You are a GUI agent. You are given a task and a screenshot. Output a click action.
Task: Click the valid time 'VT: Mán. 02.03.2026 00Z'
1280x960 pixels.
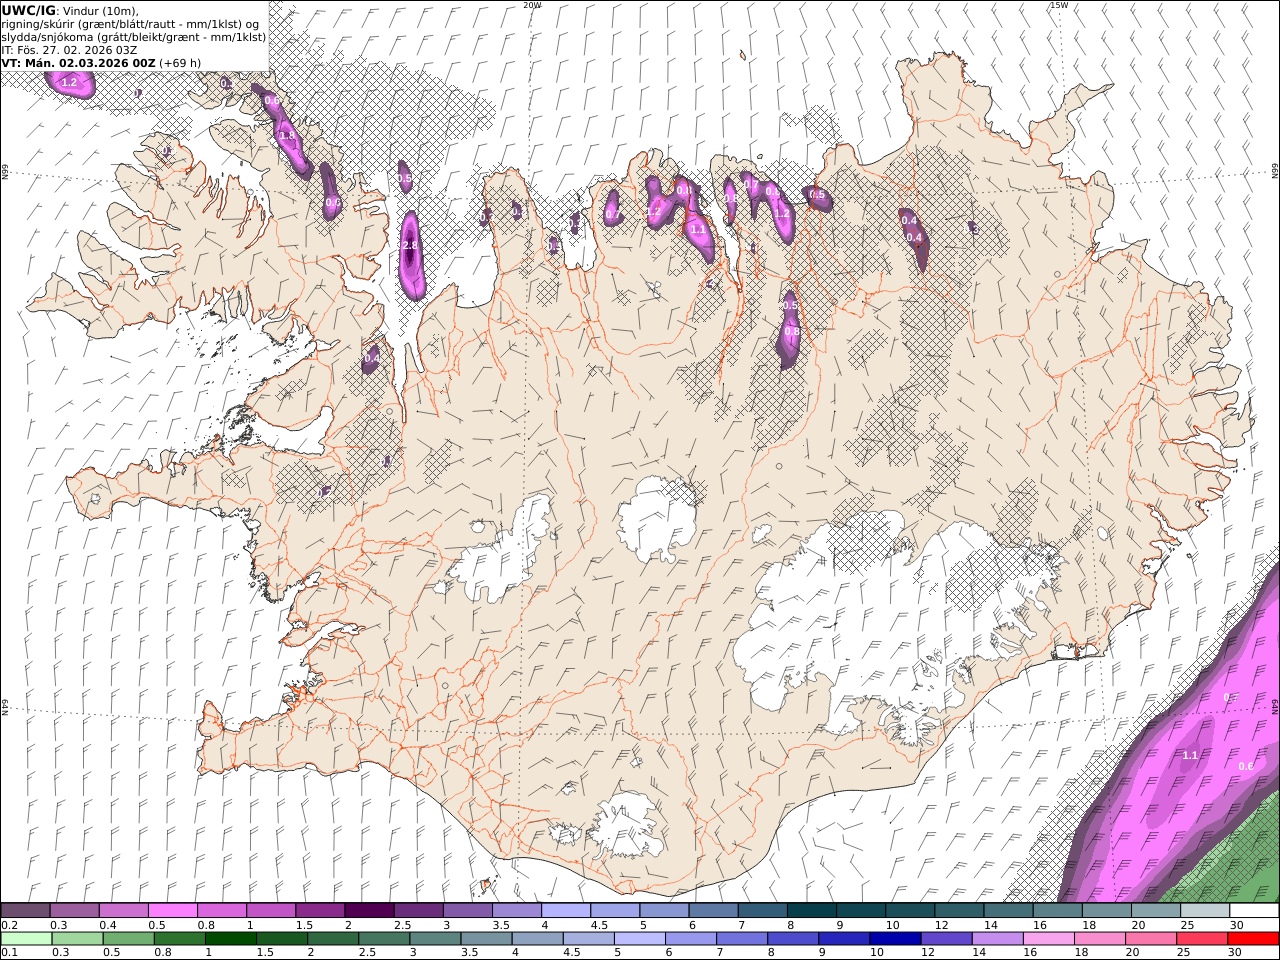[x=78, y=63]
